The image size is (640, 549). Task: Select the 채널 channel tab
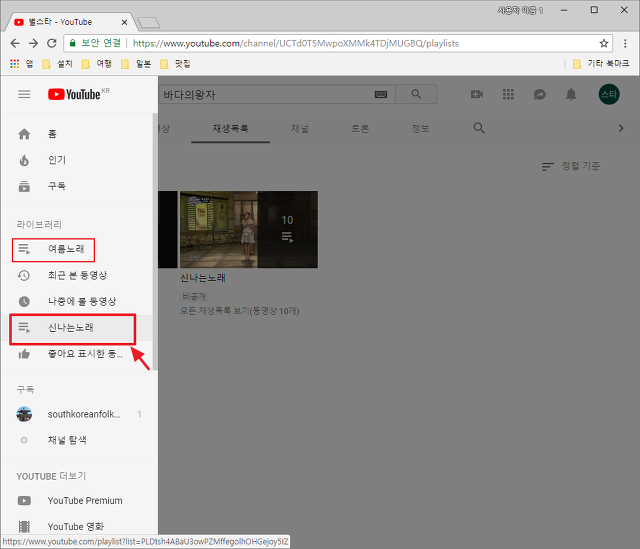coord(300,129)
